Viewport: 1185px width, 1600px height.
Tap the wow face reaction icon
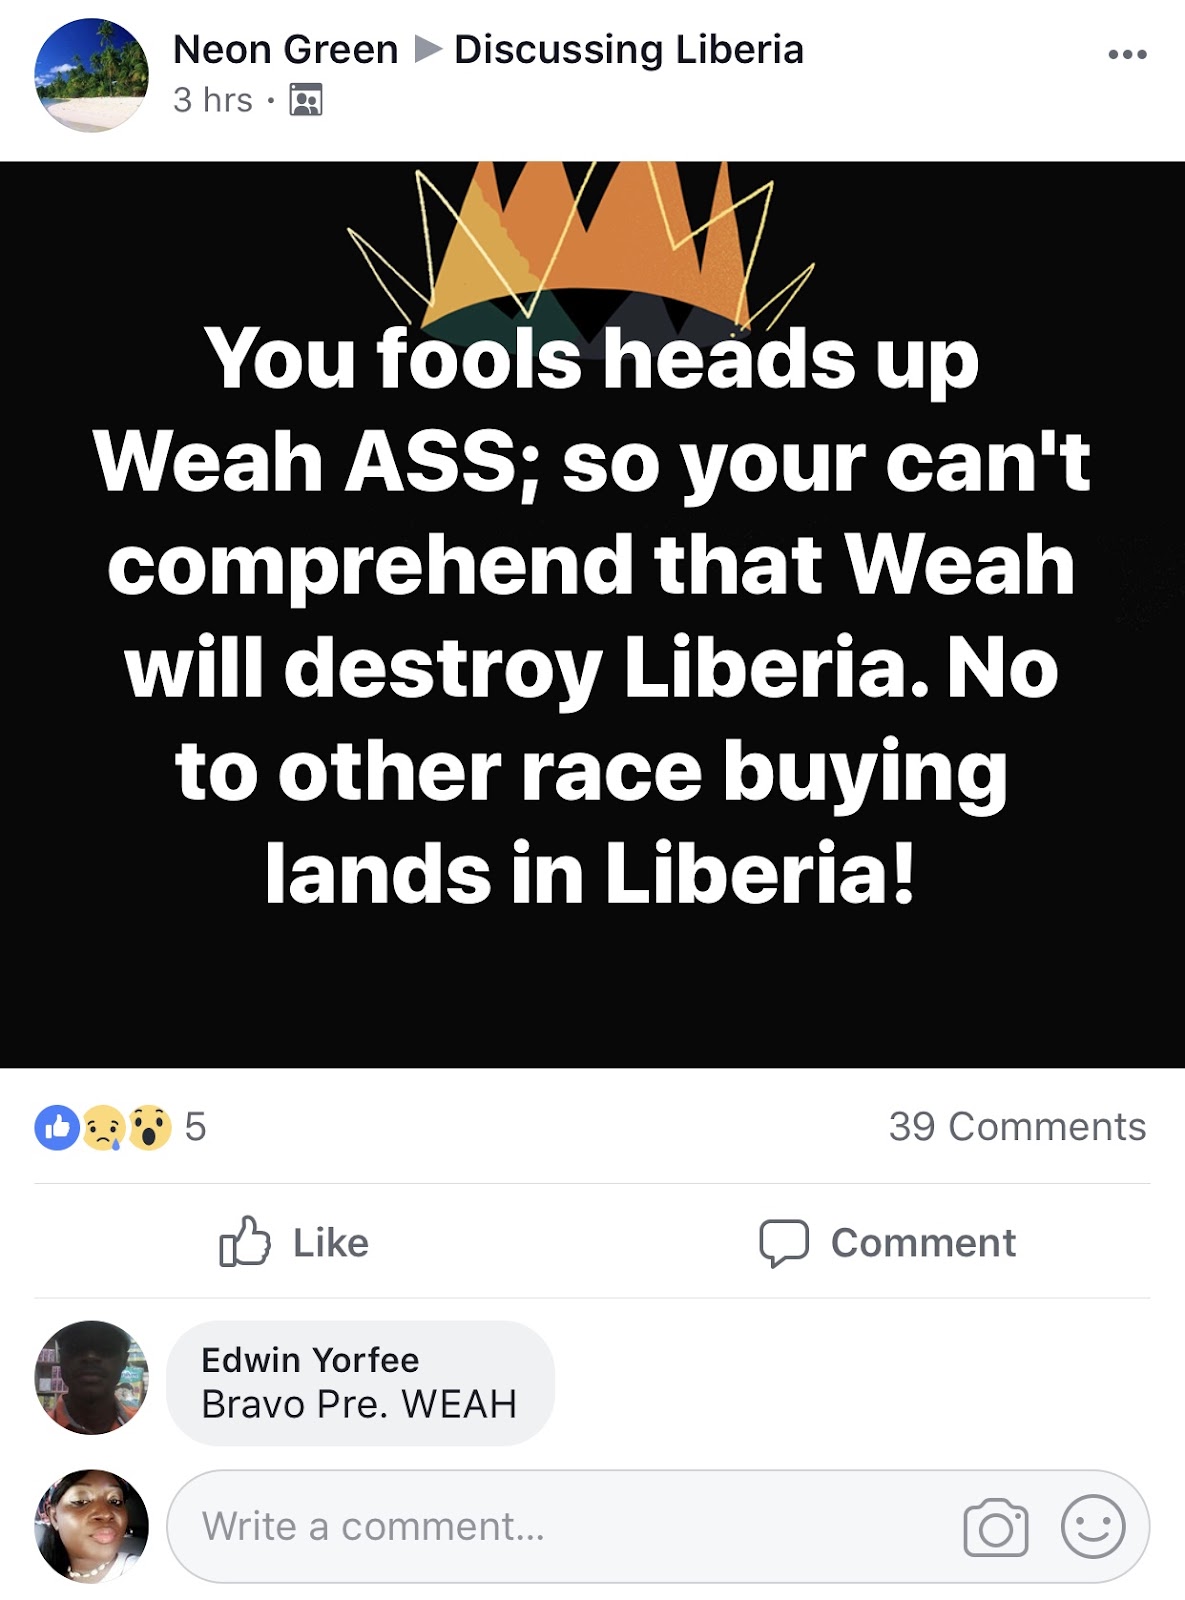pyautogui.click(x=149, y=1127)
